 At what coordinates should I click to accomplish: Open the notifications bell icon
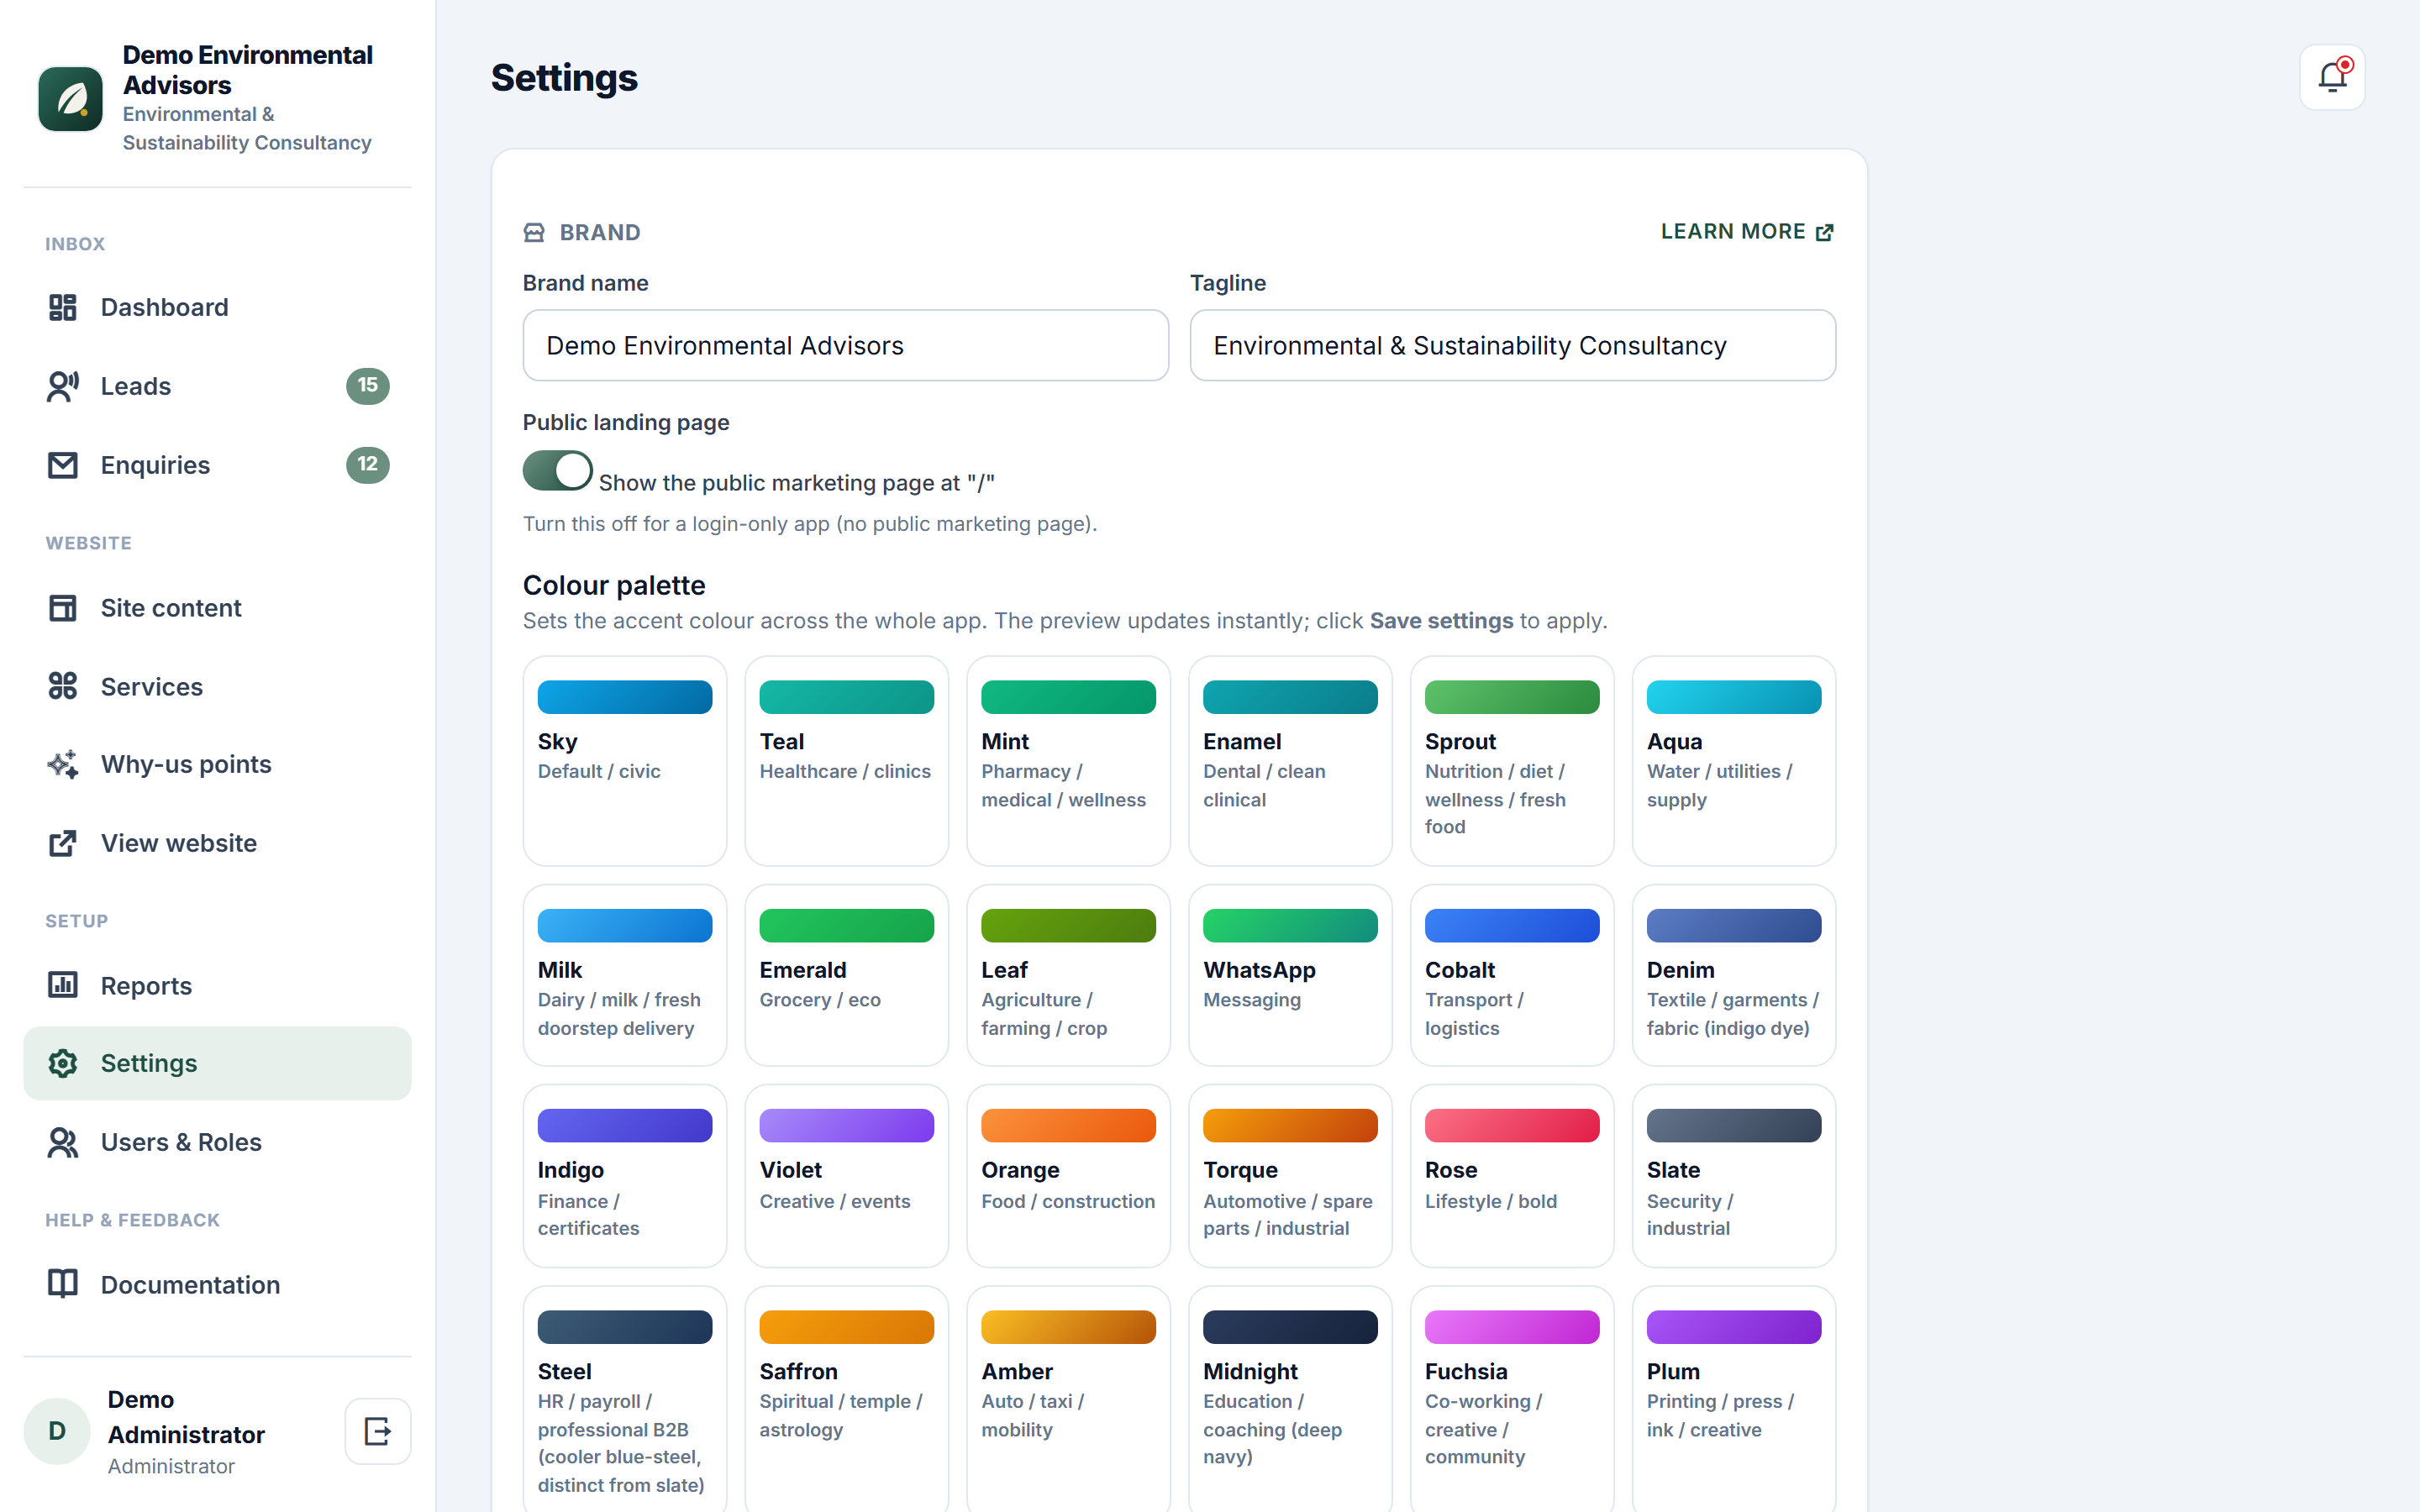pyautogui.click(x=2332, y=77)
